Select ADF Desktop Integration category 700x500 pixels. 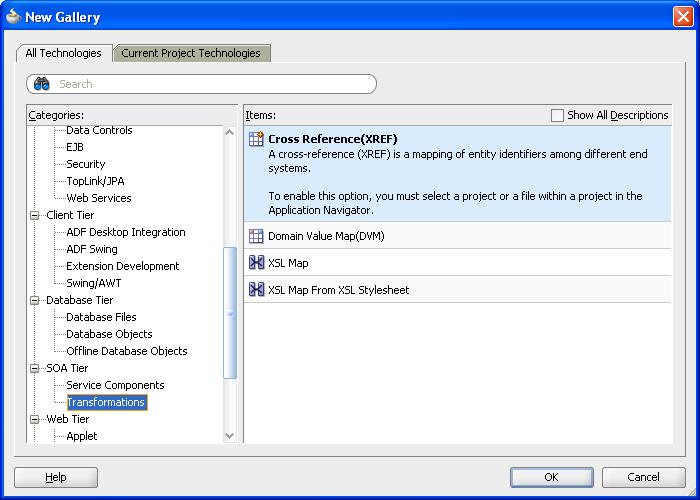[125, 232]
